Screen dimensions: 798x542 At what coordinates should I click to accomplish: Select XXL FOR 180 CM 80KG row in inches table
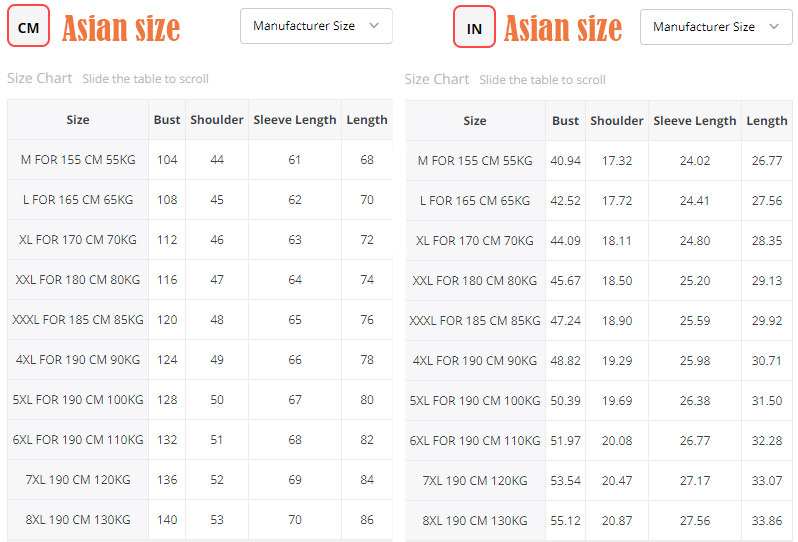tap(475, 281)
